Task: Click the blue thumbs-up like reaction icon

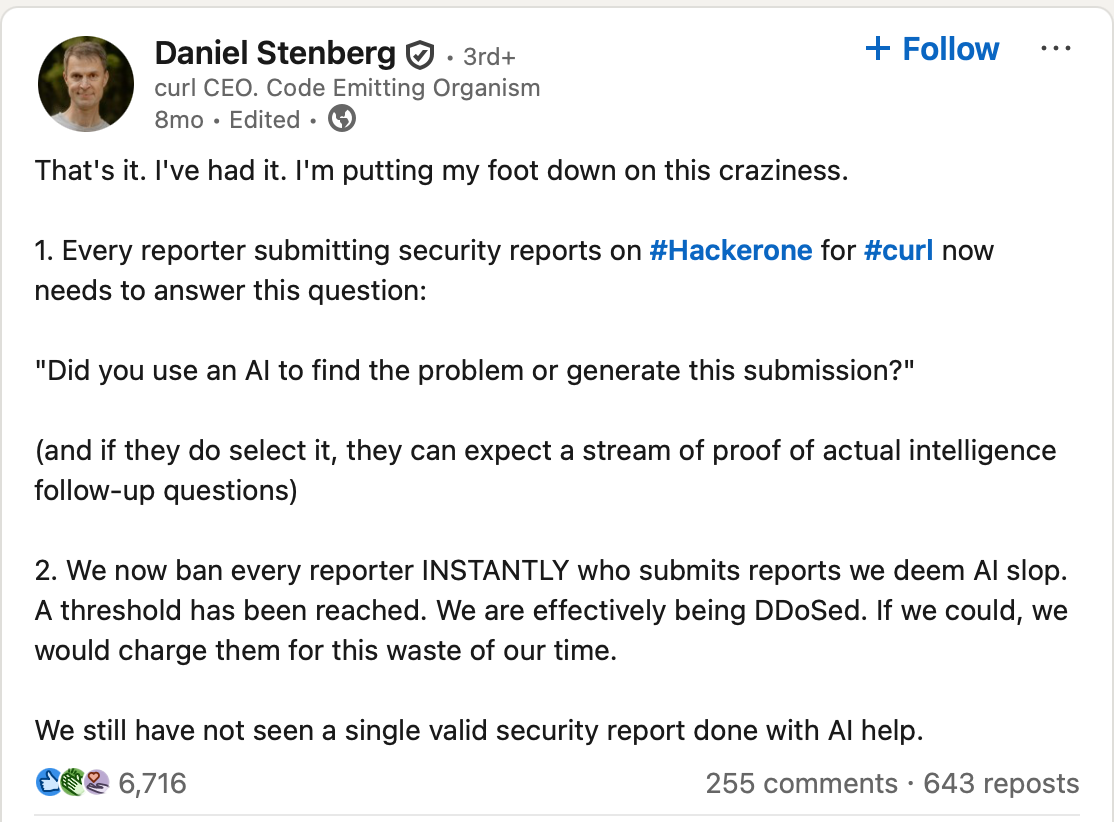Action: click(49, 782)
